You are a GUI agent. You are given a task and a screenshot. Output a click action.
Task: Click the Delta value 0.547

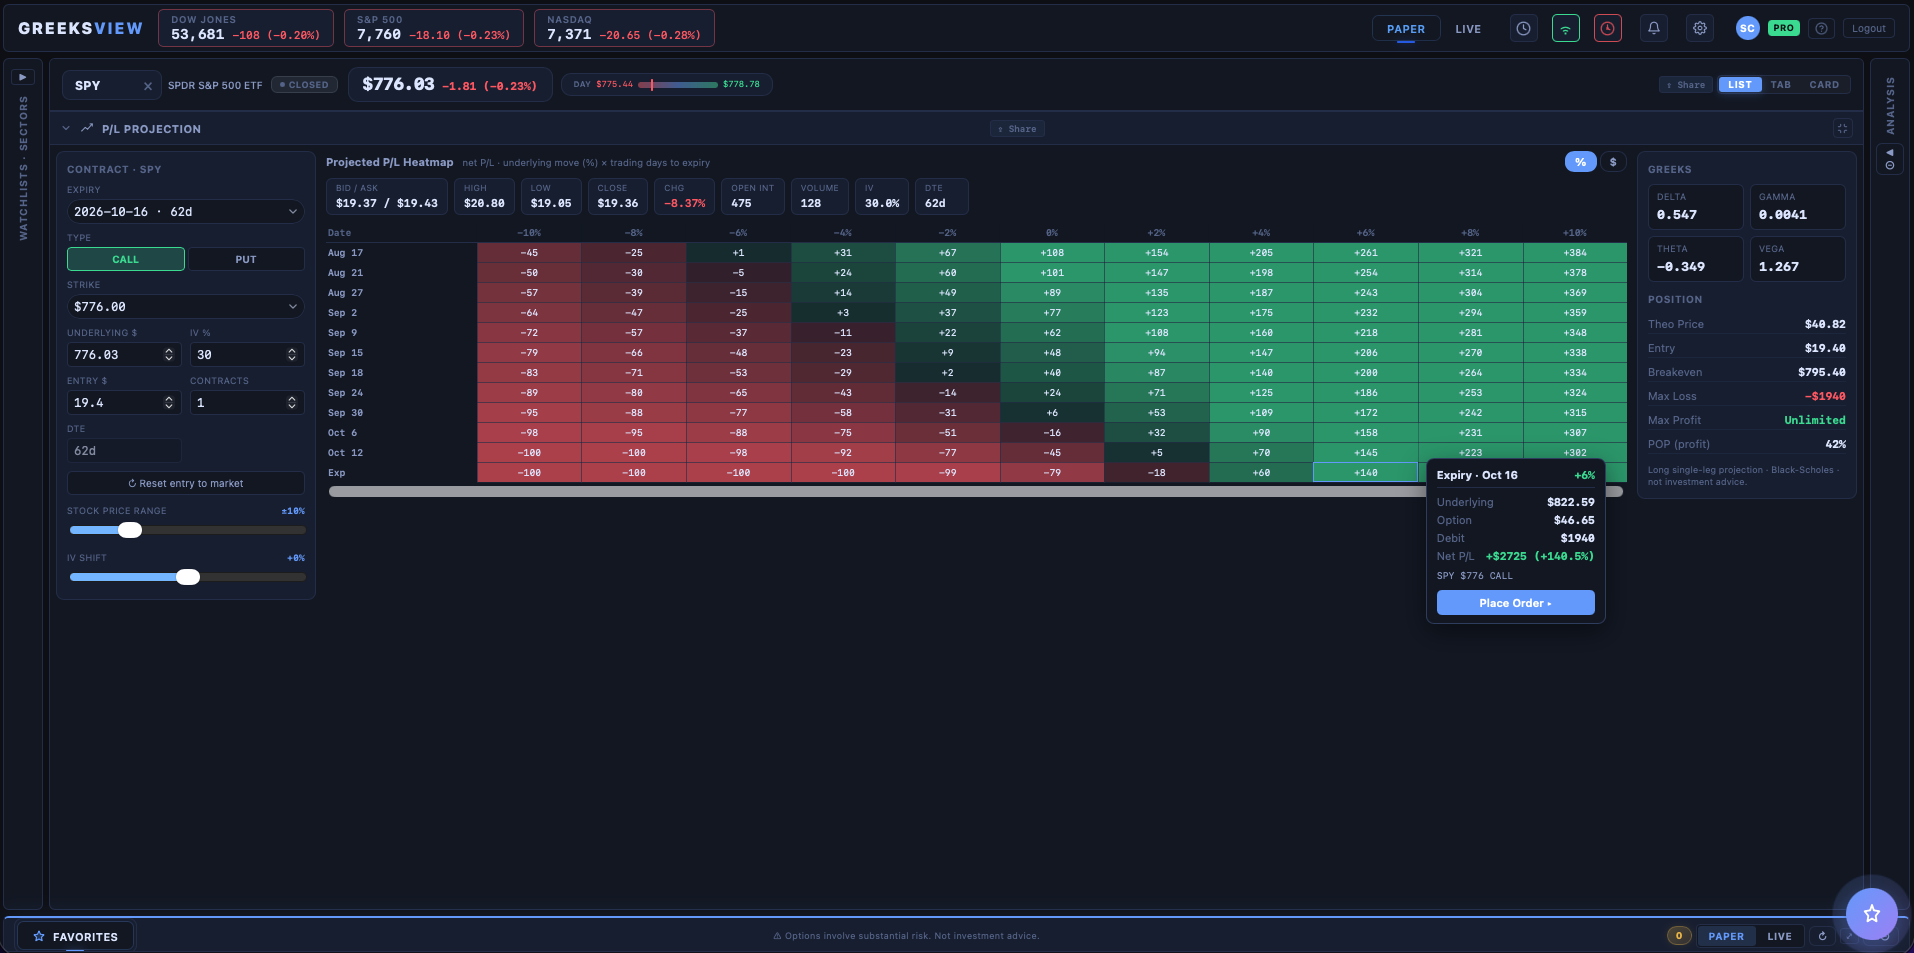pos(1676,215)
